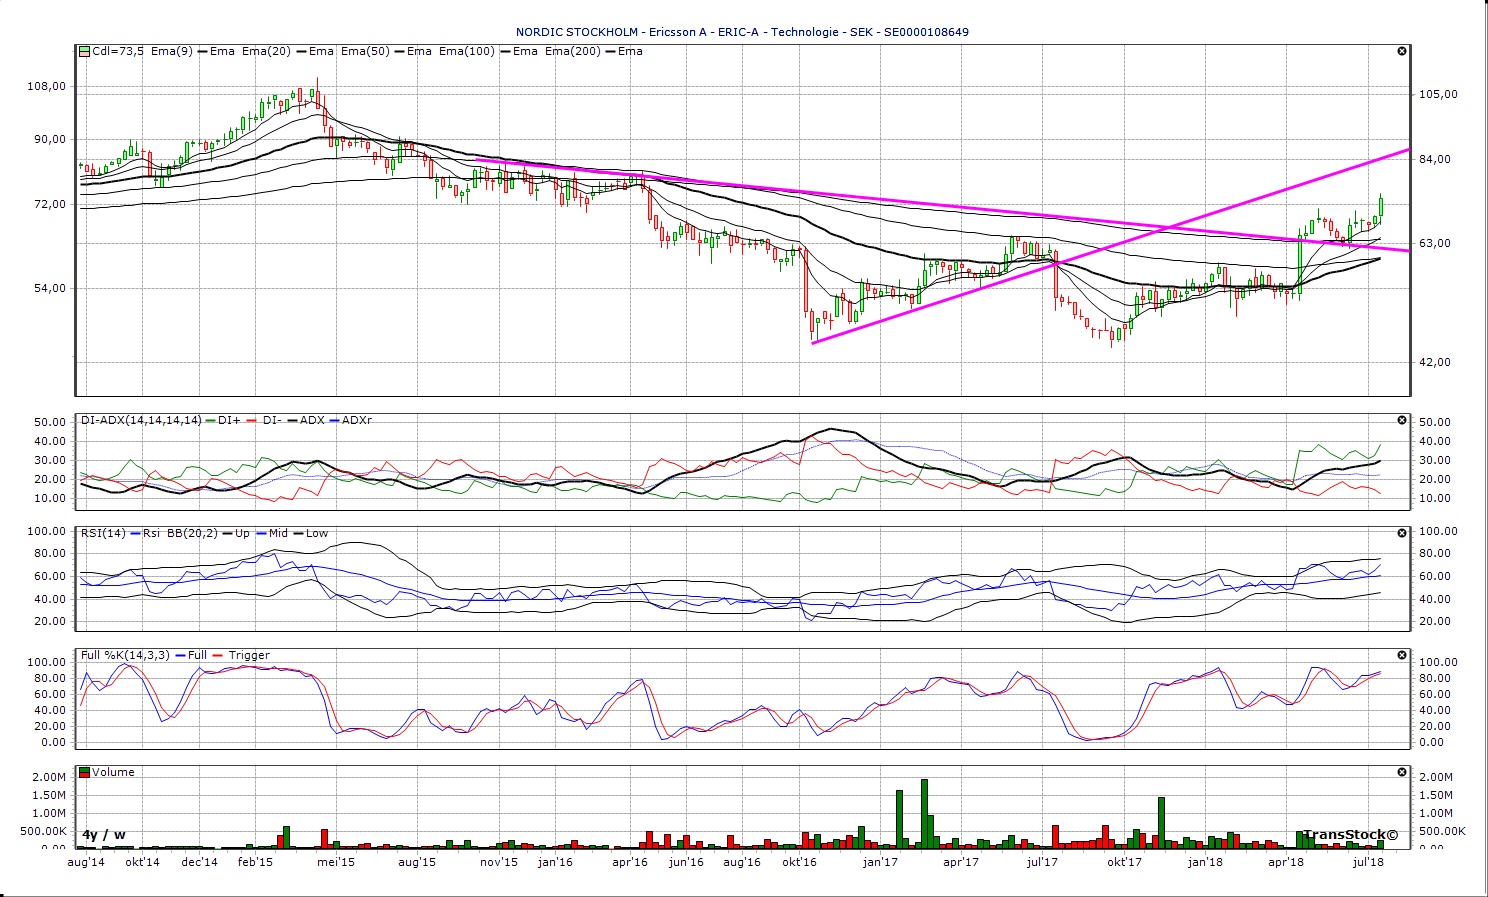Click the apr'17 date axis label
The image size is (1488, 897).
[961, 861]
